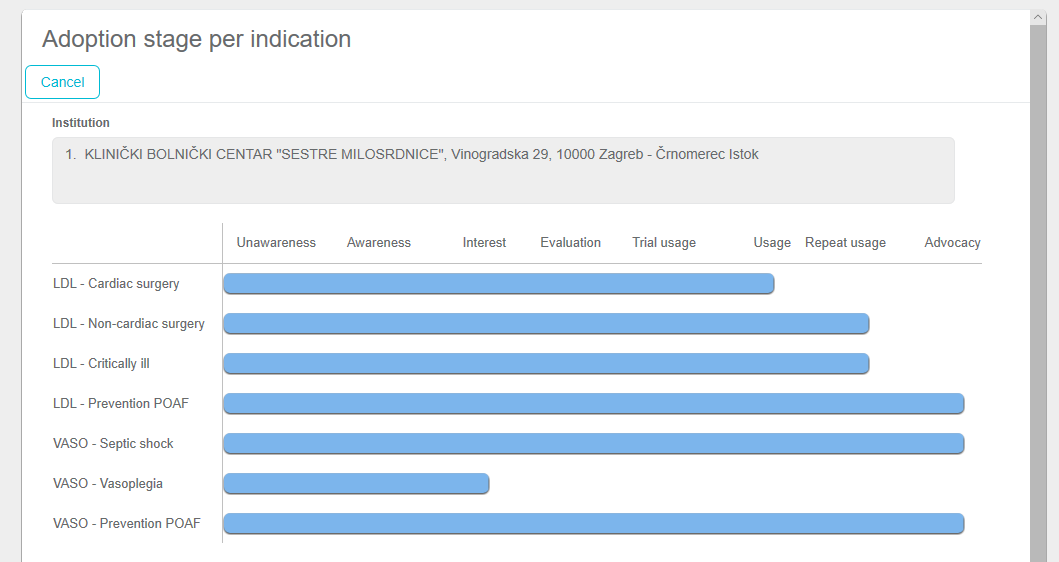Click the VASO - Septic shock bar
The height and width of the screenshot is (562, 1059).
point(593,444)
